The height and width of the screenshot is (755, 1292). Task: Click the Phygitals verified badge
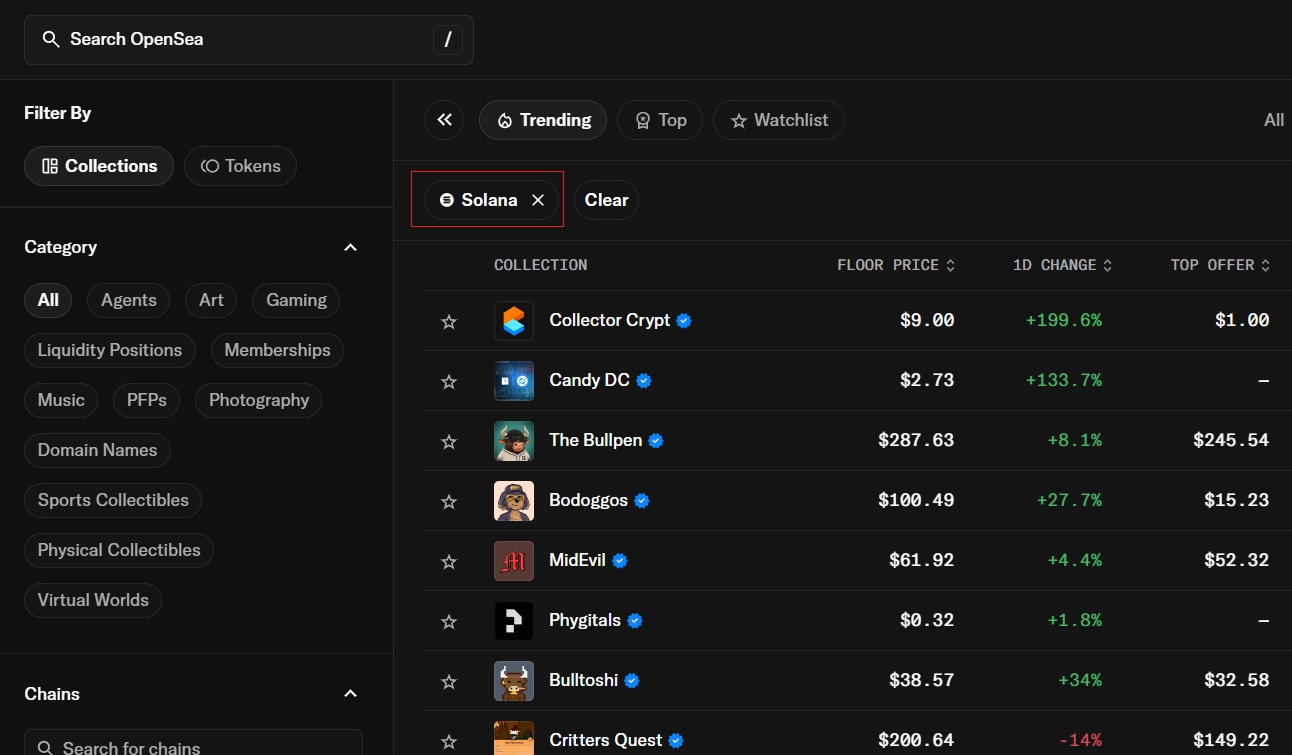point(635,621)
